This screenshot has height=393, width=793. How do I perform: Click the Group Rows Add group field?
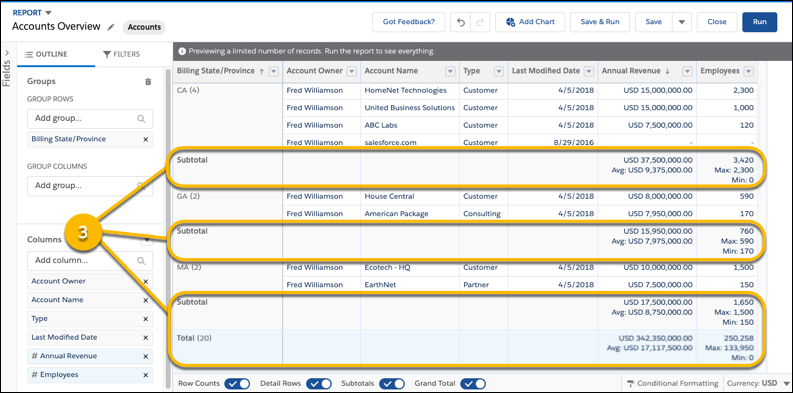click(90, 118)
